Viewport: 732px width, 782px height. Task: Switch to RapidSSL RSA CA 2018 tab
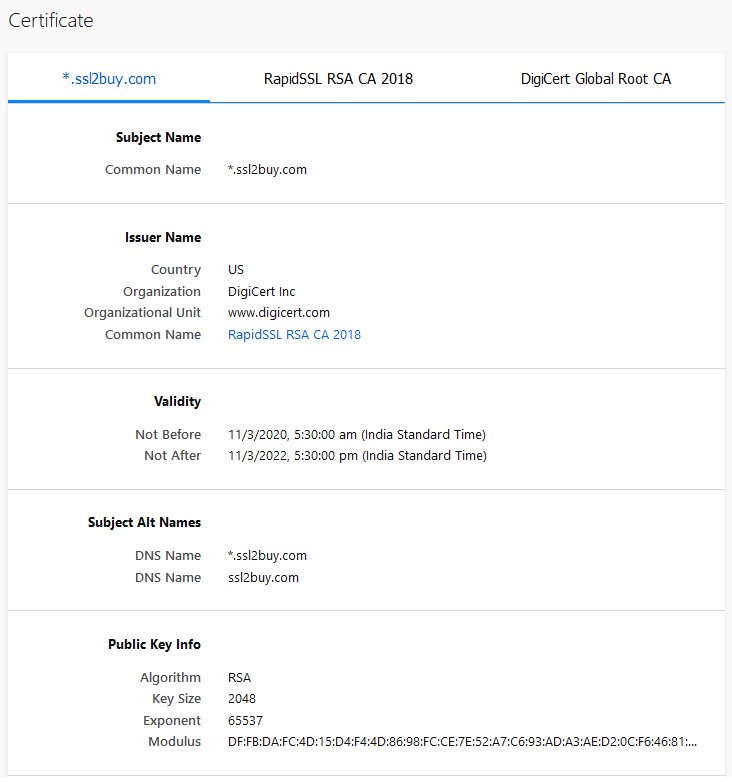click(338, 79)
